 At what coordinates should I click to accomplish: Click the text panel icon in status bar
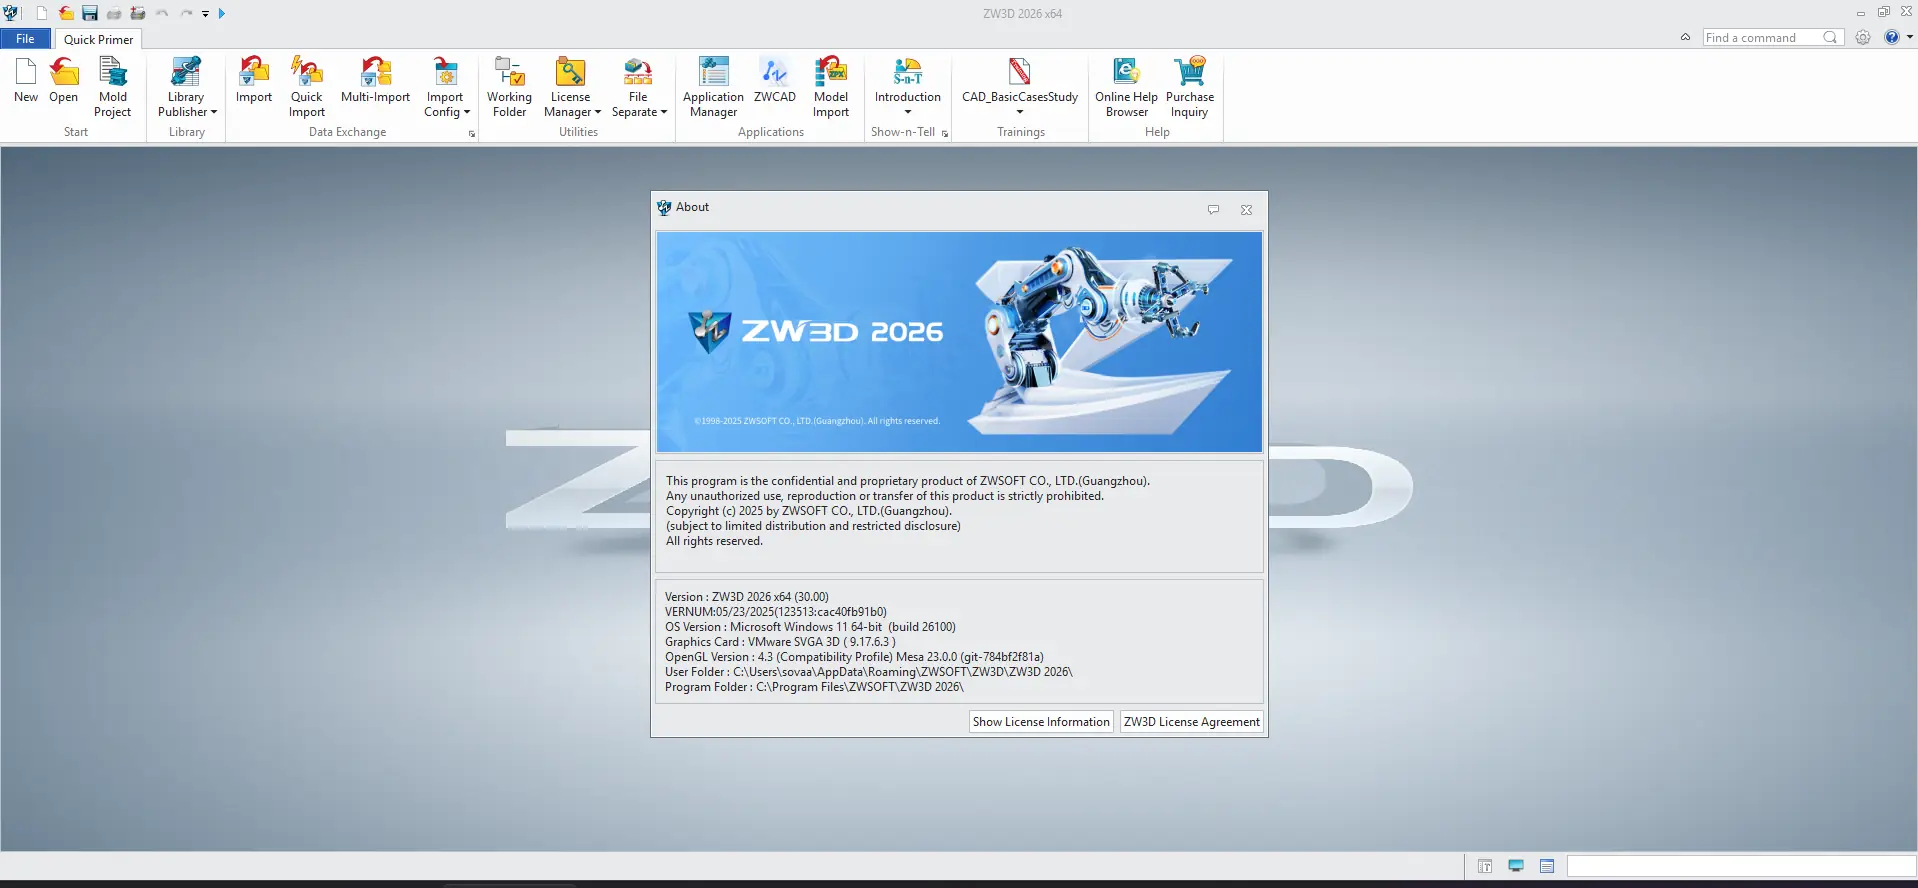[1485, 866]
